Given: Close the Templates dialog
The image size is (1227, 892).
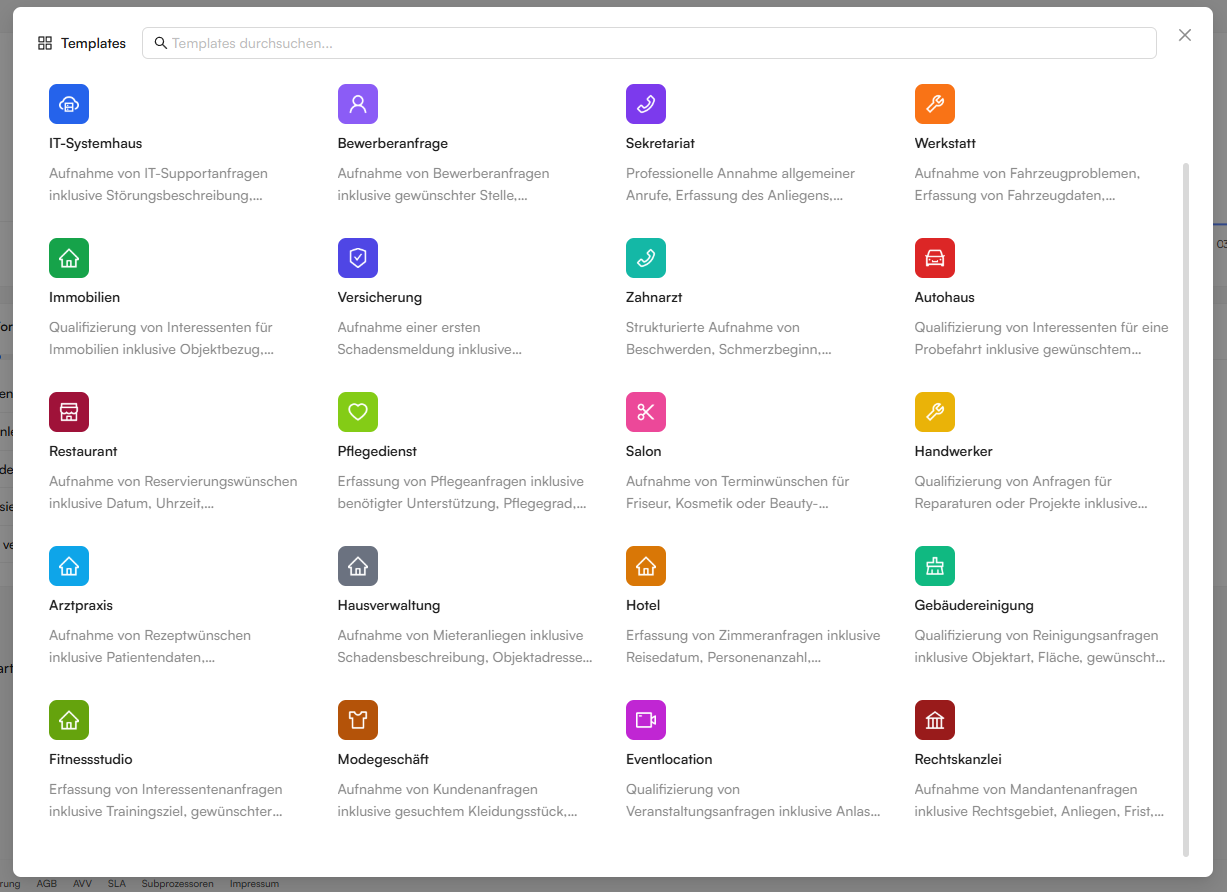Looking at the screenshot, I should click(1185, 35).
